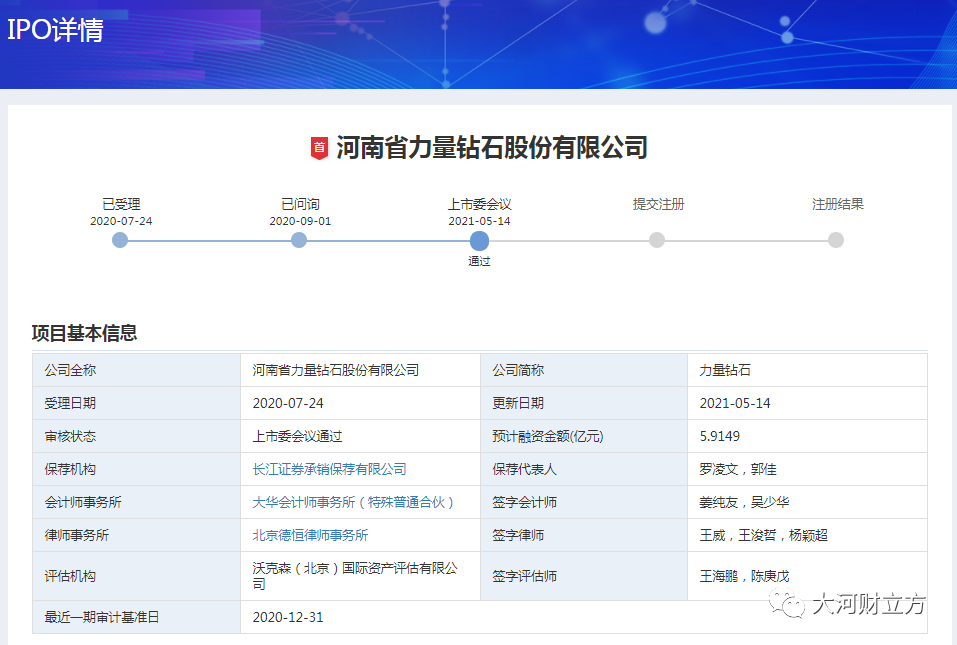The height and width of the screenshot is (645, 957).
Task: Click the 审核状态 label cell
Action: [x=137, y=436]
